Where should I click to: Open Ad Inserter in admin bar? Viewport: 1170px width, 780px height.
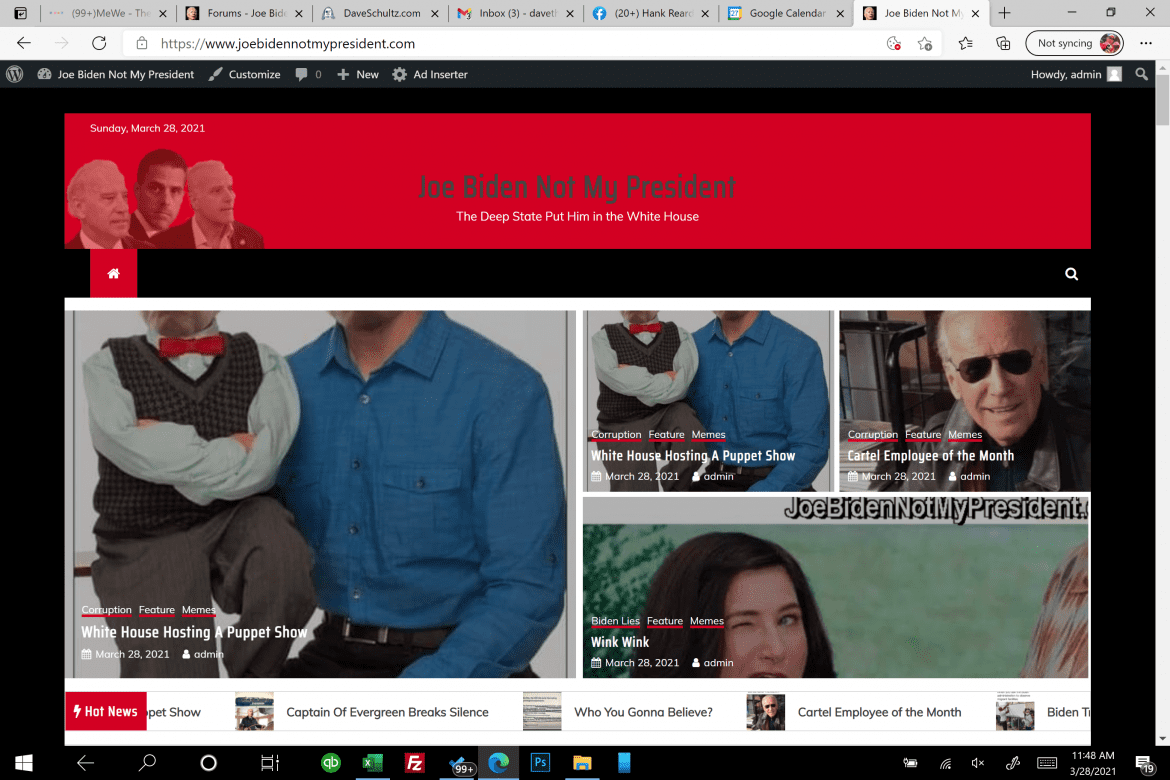(431, 74)
